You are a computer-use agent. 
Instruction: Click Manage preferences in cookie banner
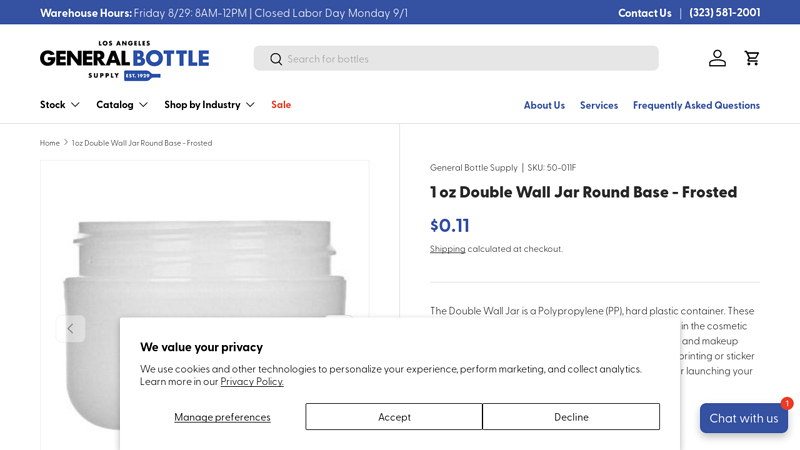[x=222, y=417]
